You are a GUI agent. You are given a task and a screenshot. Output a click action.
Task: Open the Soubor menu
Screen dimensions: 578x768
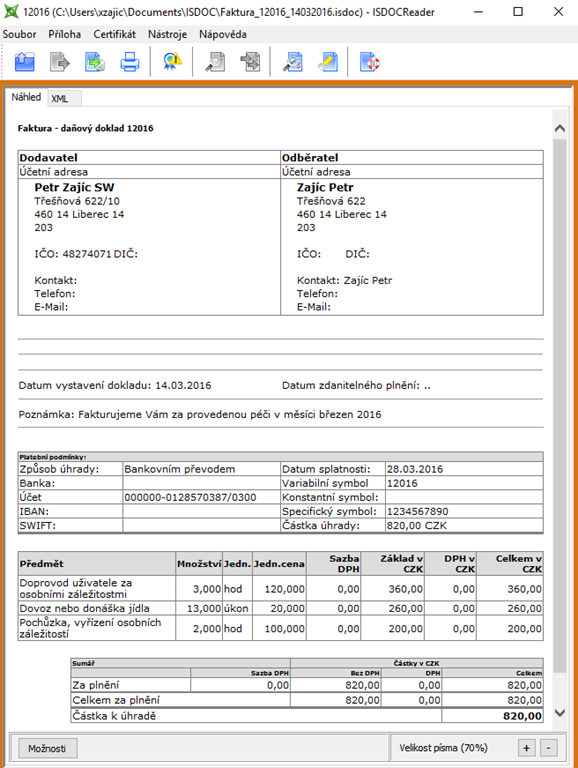[19, 34]
